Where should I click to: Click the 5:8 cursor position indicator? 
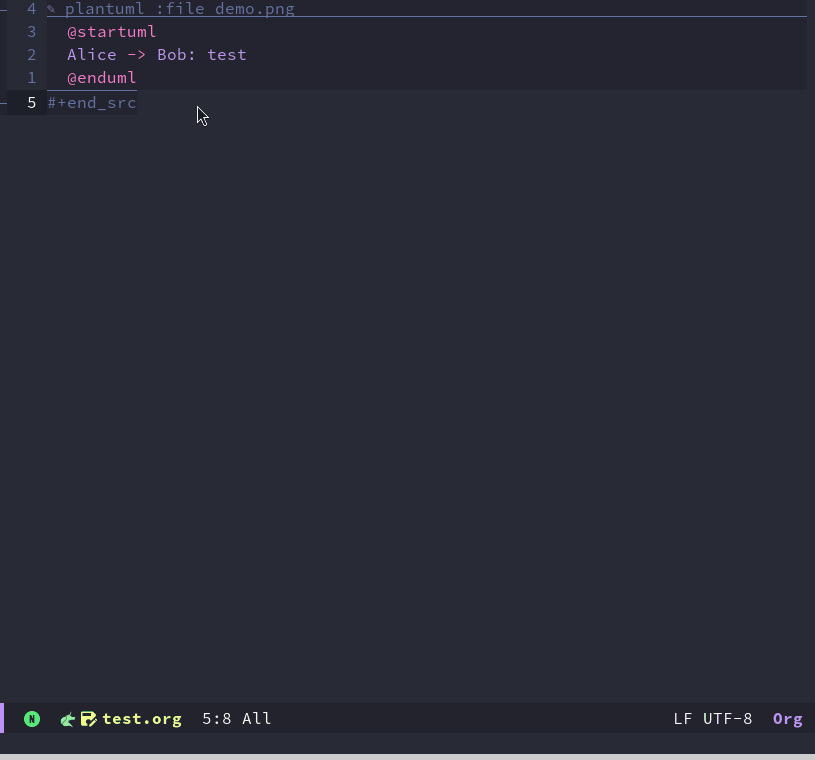click(x=217, y=719)
